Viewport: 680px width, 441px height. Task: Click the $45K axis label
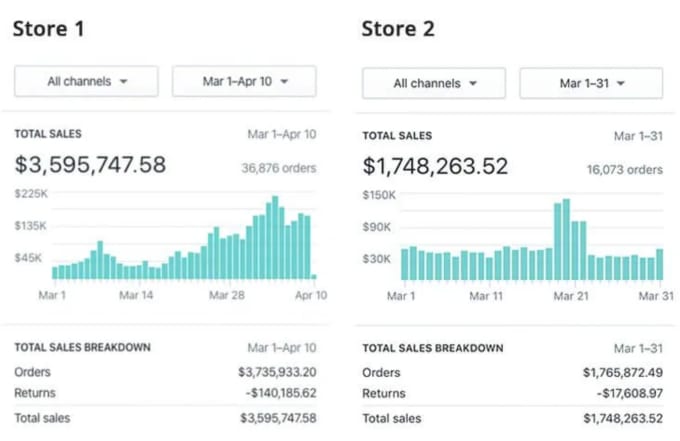coord(28,258)
